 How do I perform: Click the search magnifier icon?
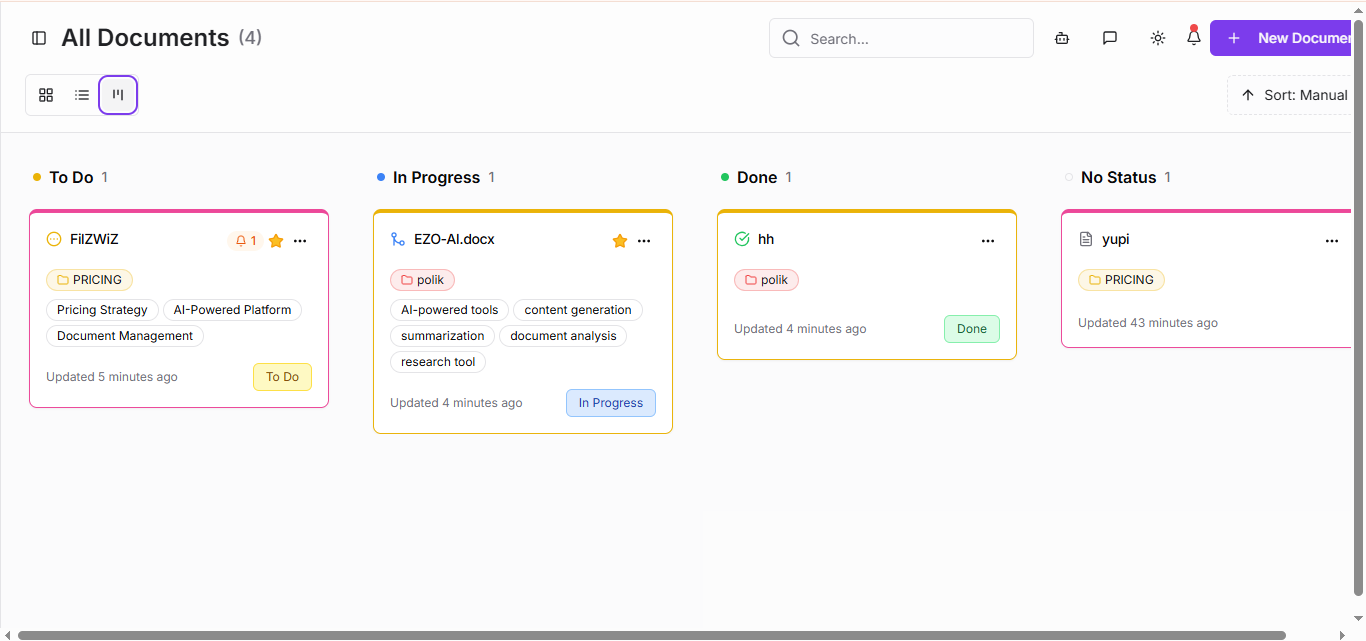(791, 38)
